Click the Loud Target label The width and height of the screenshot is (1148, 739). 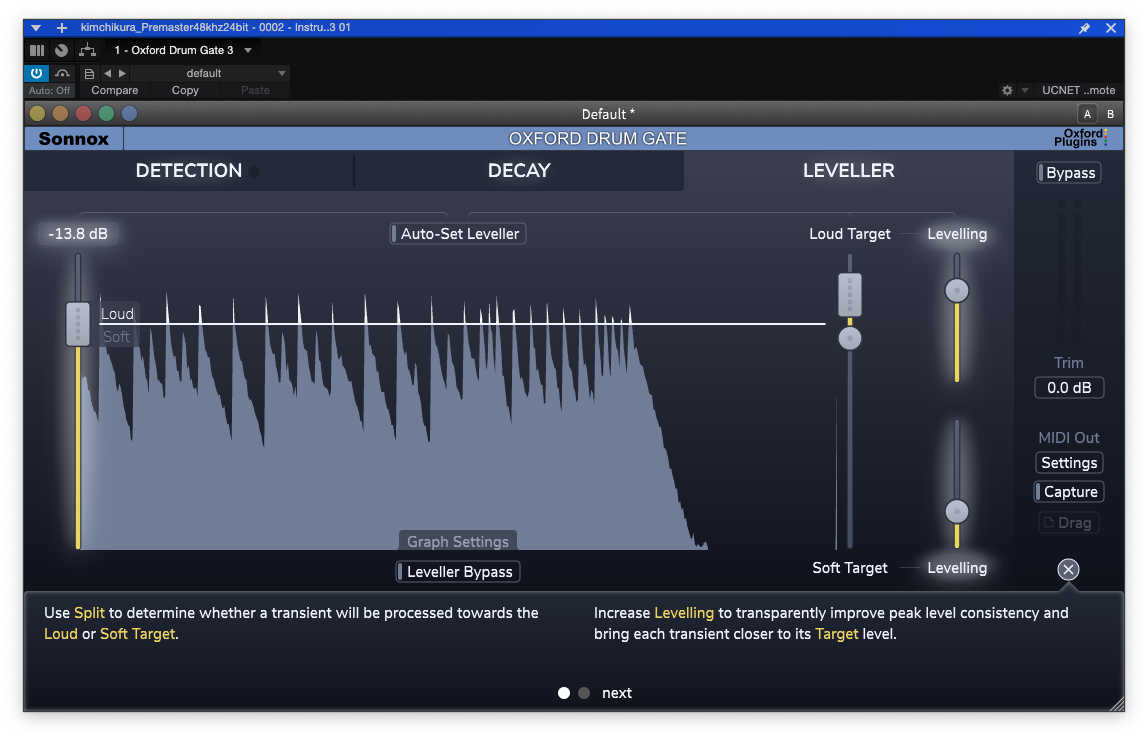click(x=849, y=234)
